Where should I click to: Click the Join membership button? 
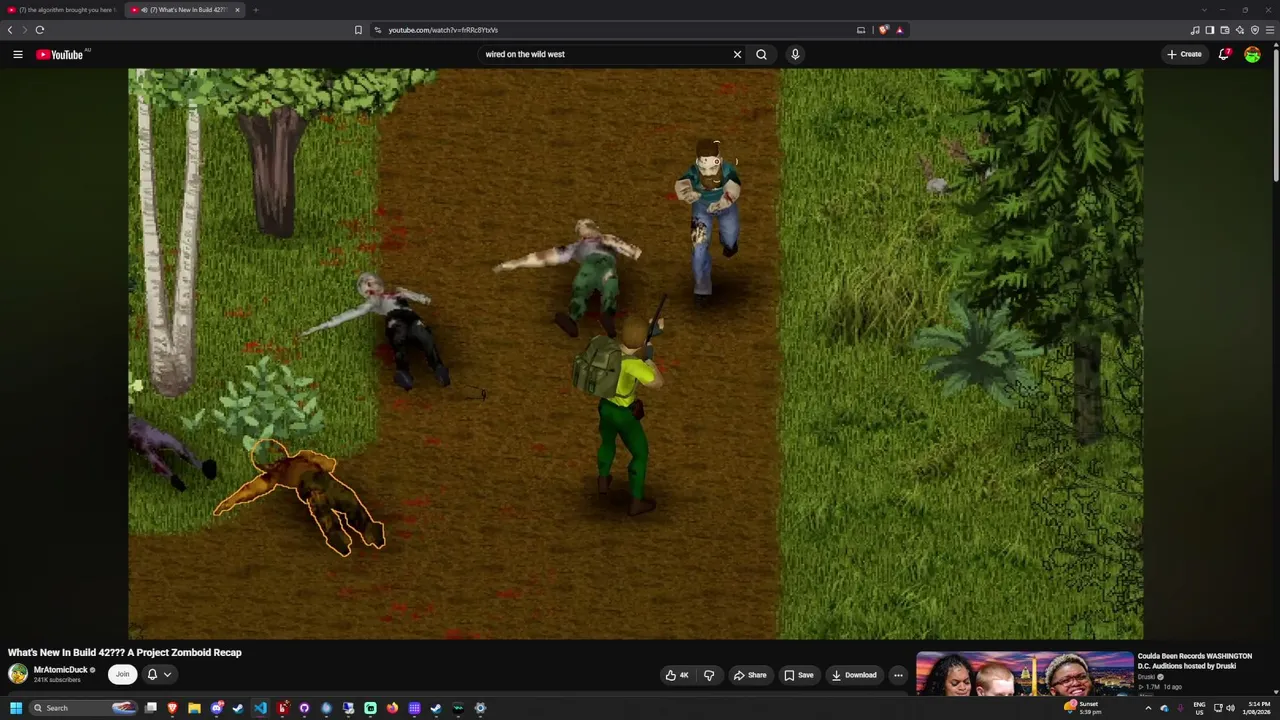tap(122, 674)
